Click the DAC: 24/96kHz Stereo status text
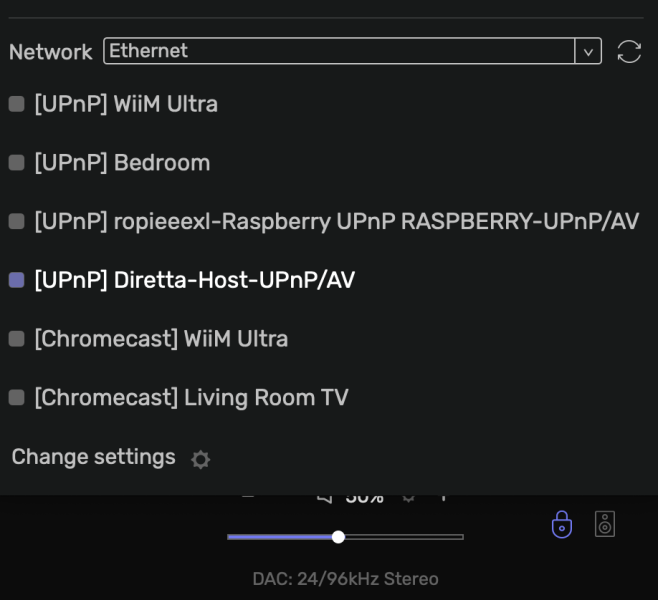Viewport: 658px width, 600px height. tap(345, 579)
